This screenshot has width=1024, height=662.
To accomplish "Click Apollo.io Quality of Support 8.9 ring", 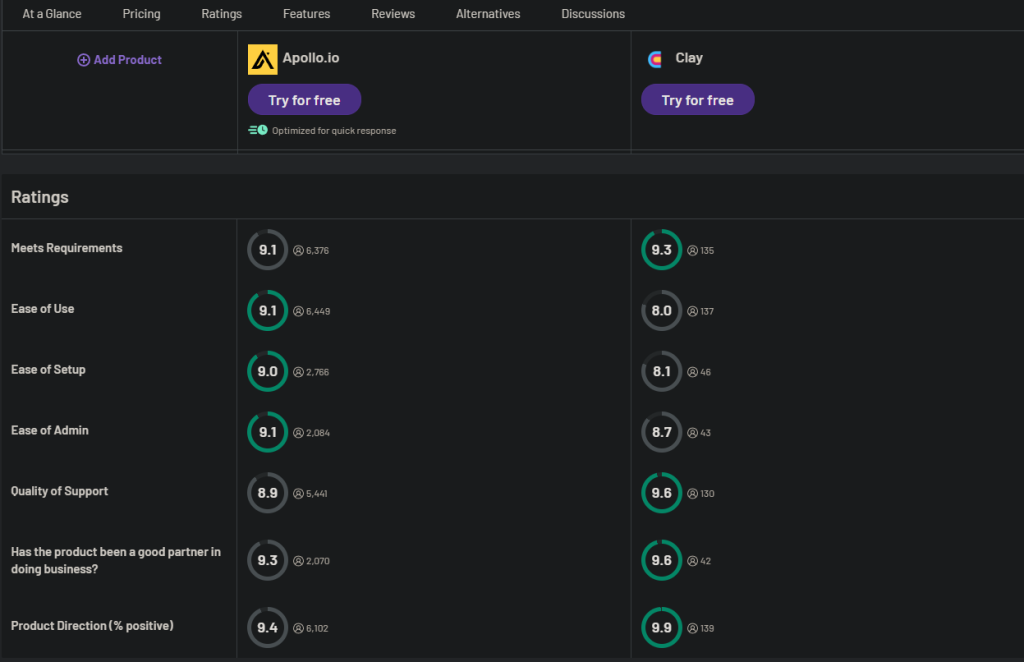I will [x=268, y=492].
